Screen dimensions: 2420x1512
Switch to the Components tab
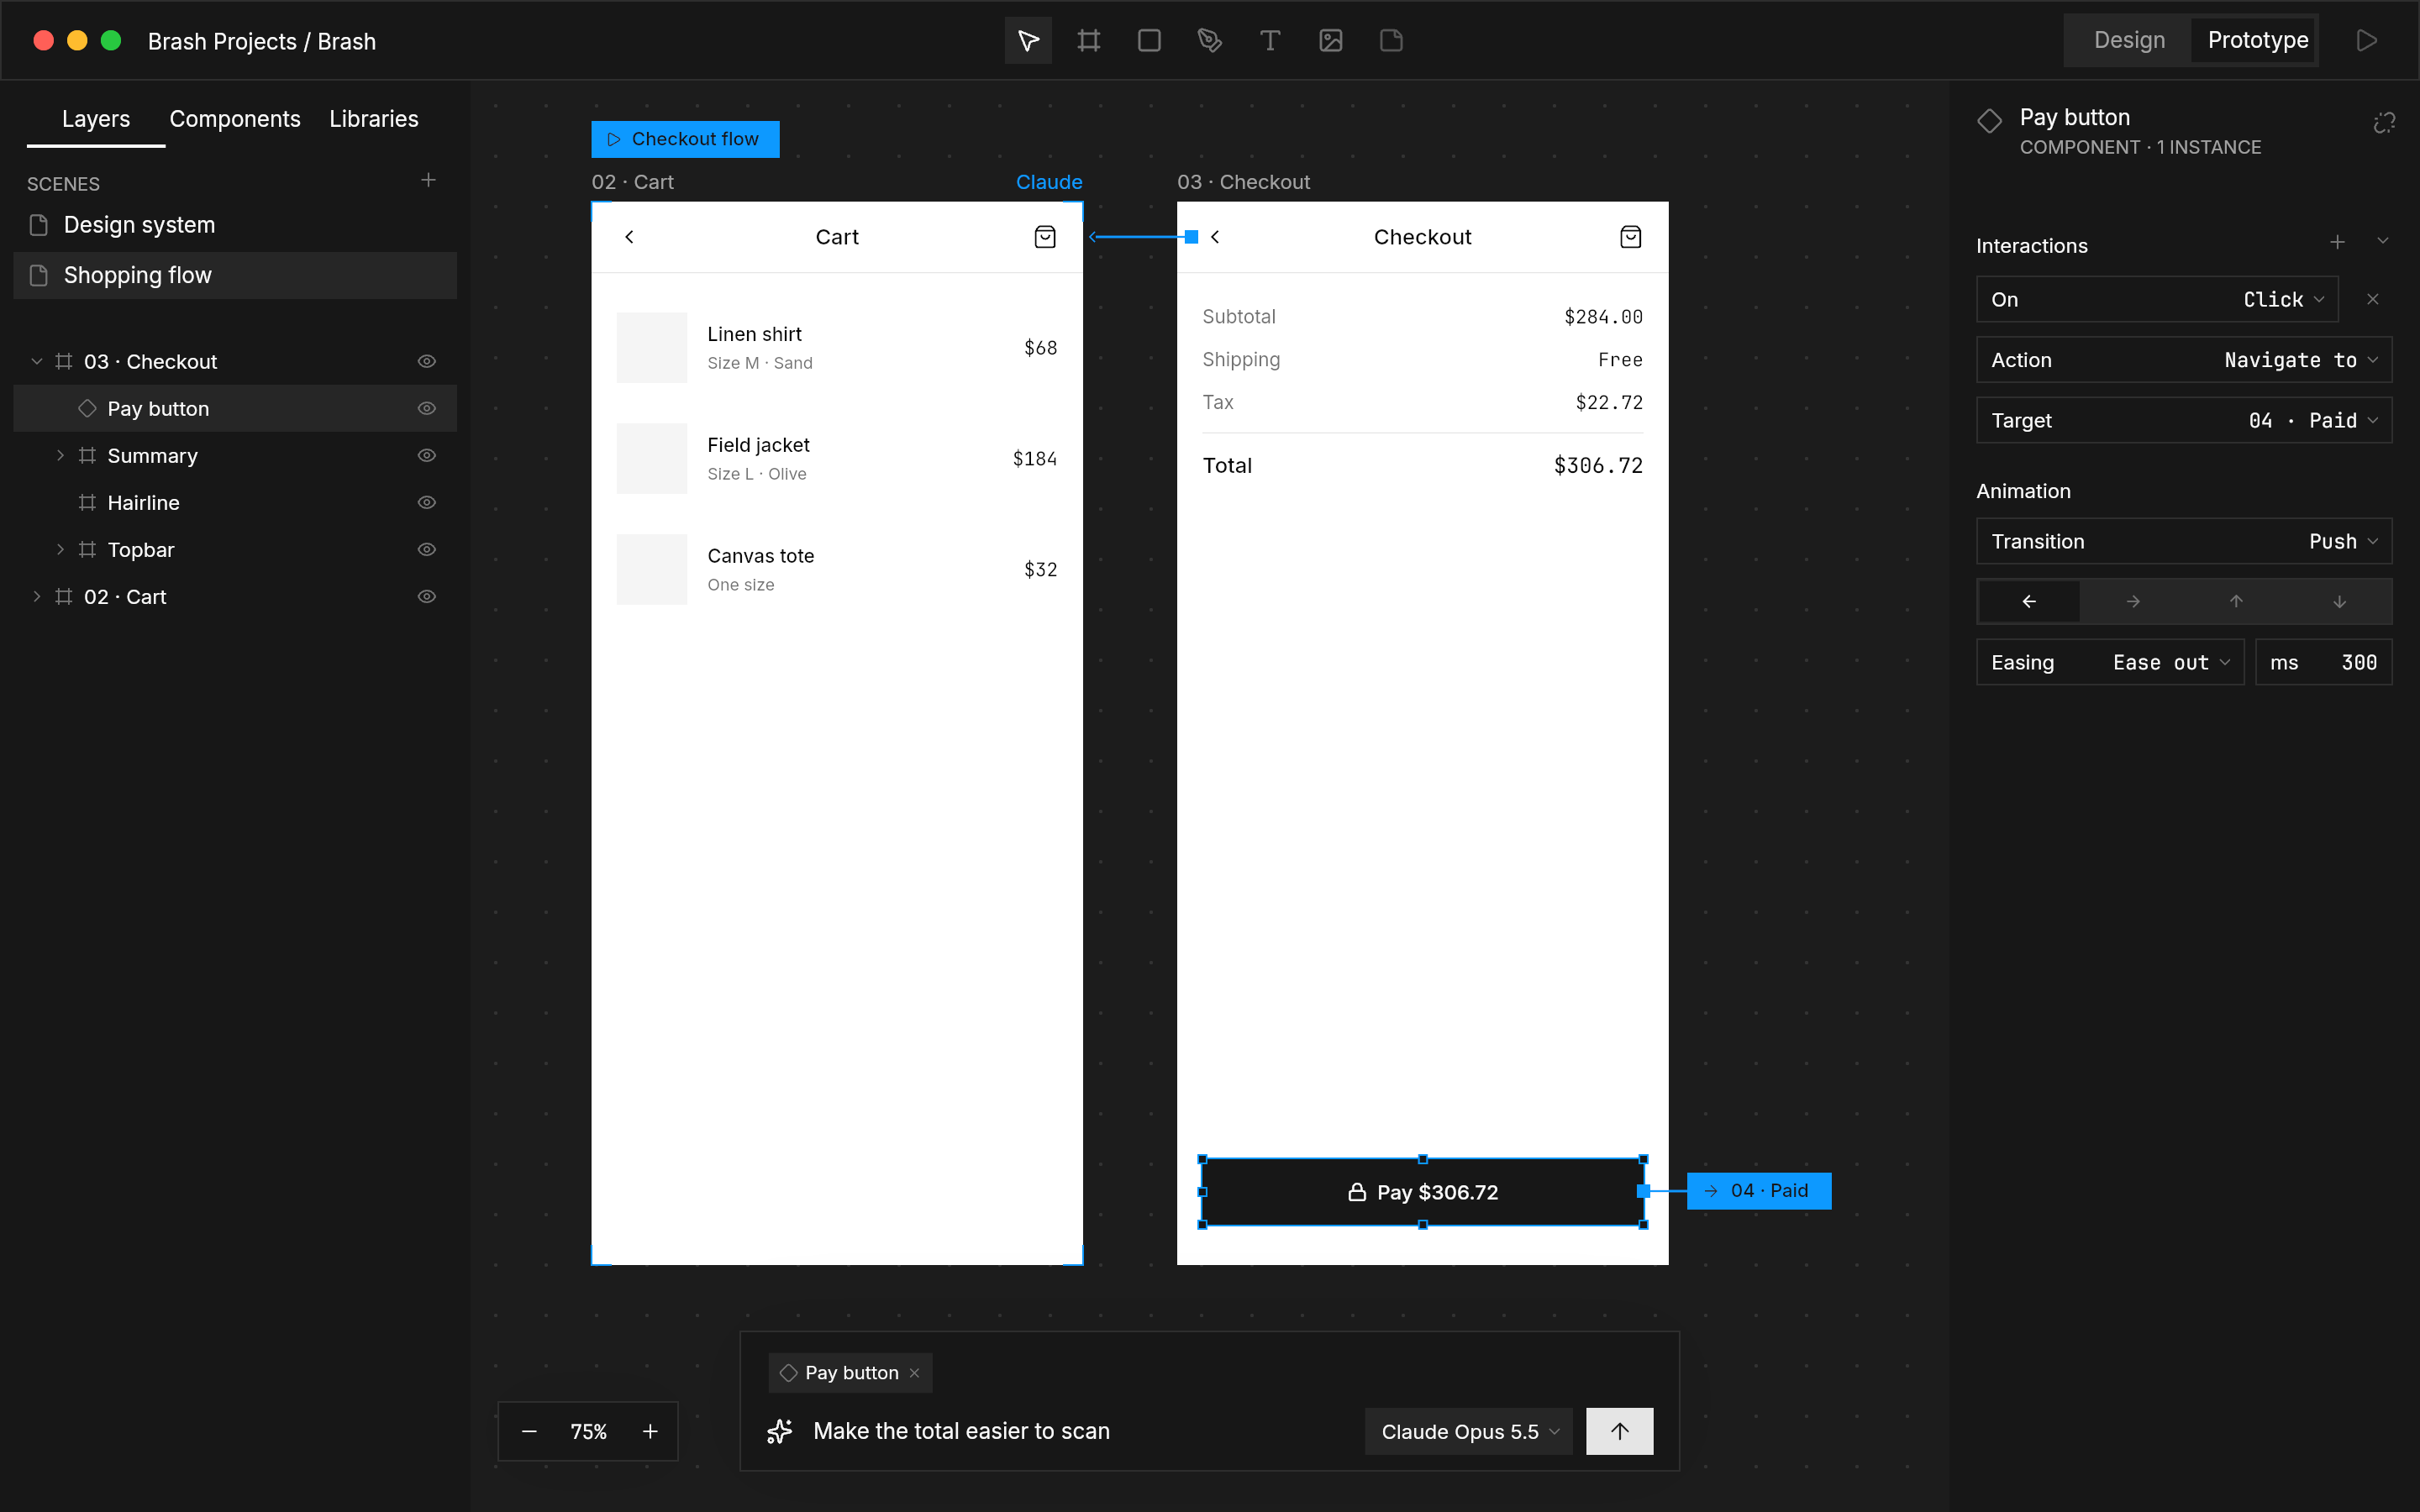point(235,118)
